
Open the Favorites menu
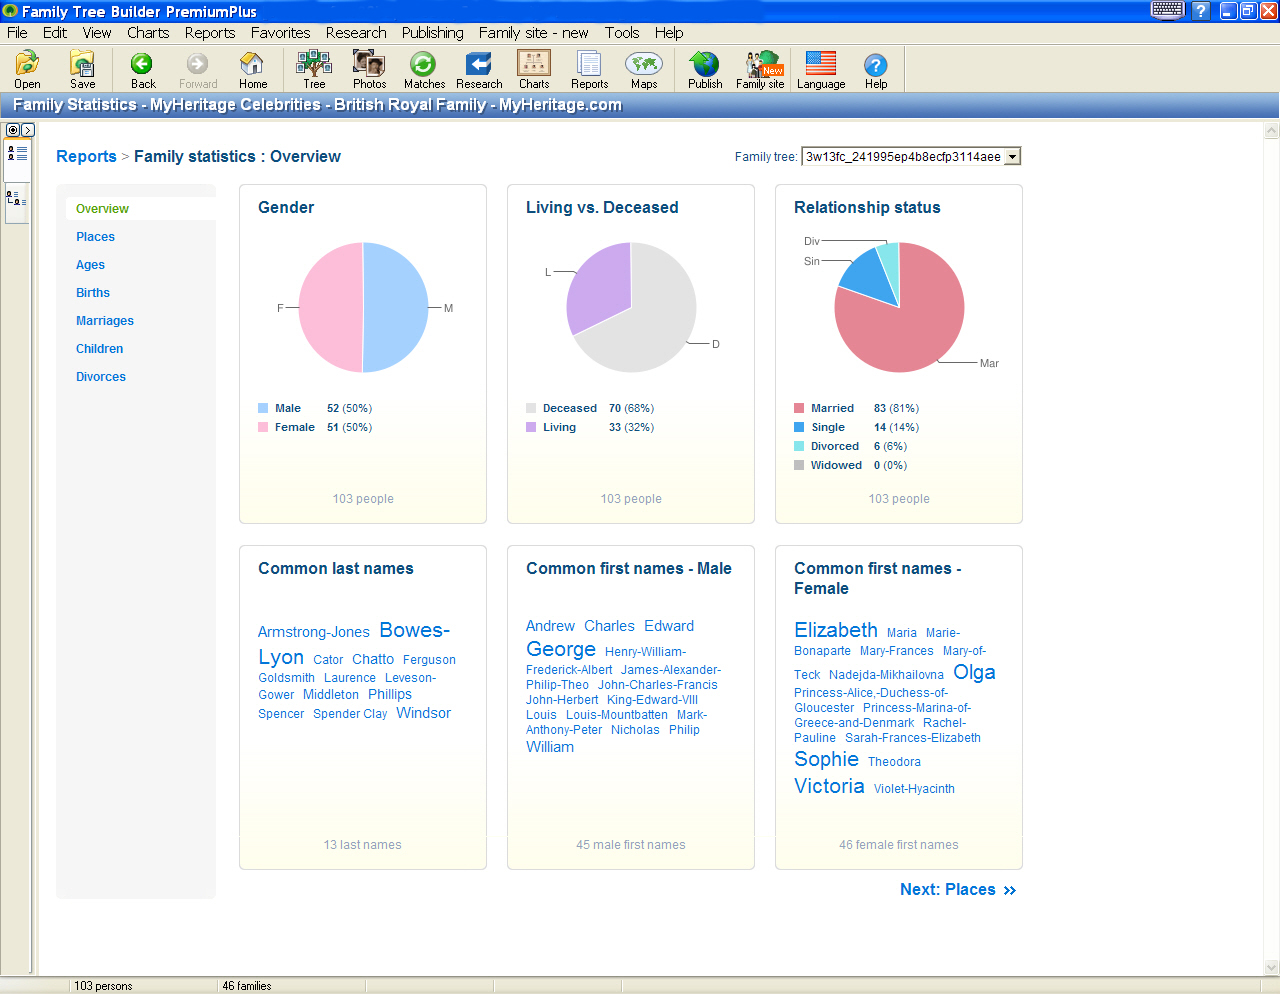[x=280, y=33]
